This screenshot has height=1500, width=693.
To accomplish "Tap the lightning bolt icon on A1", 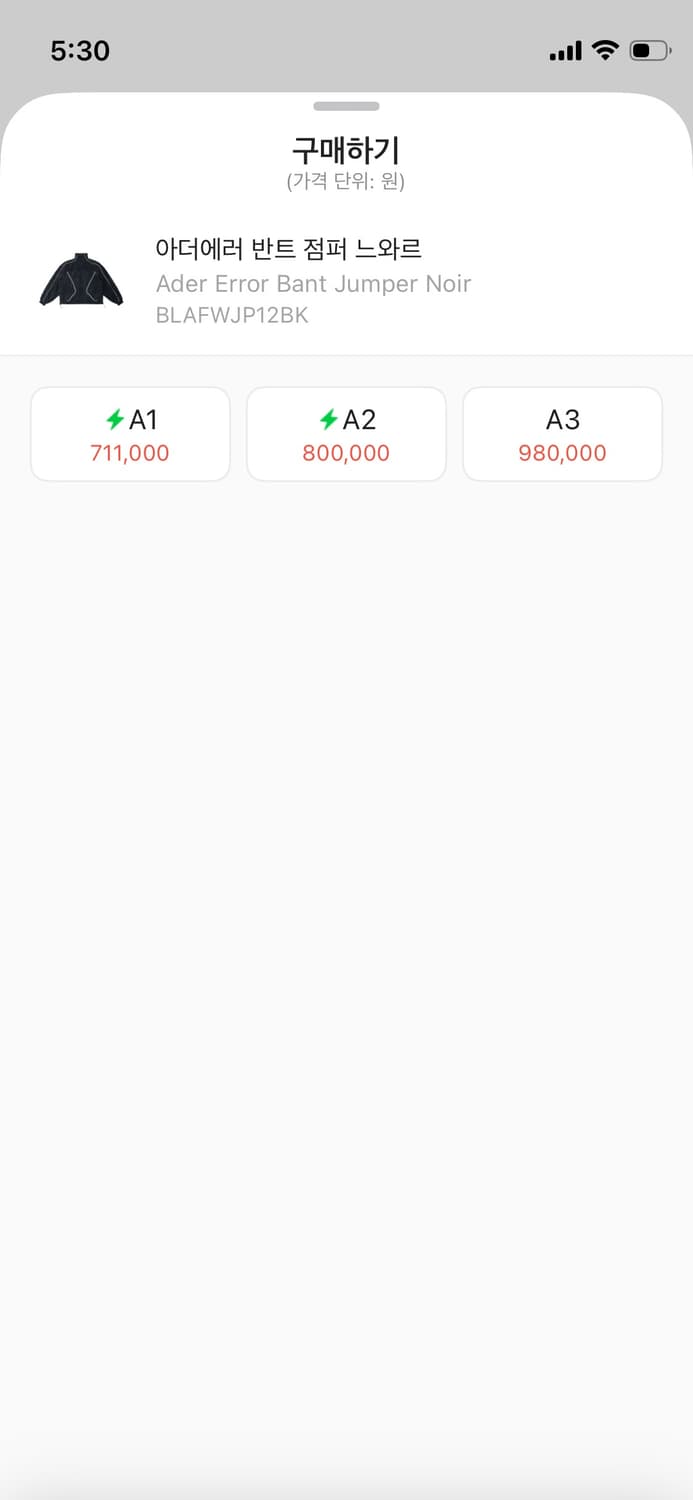I will click(115, 420).
